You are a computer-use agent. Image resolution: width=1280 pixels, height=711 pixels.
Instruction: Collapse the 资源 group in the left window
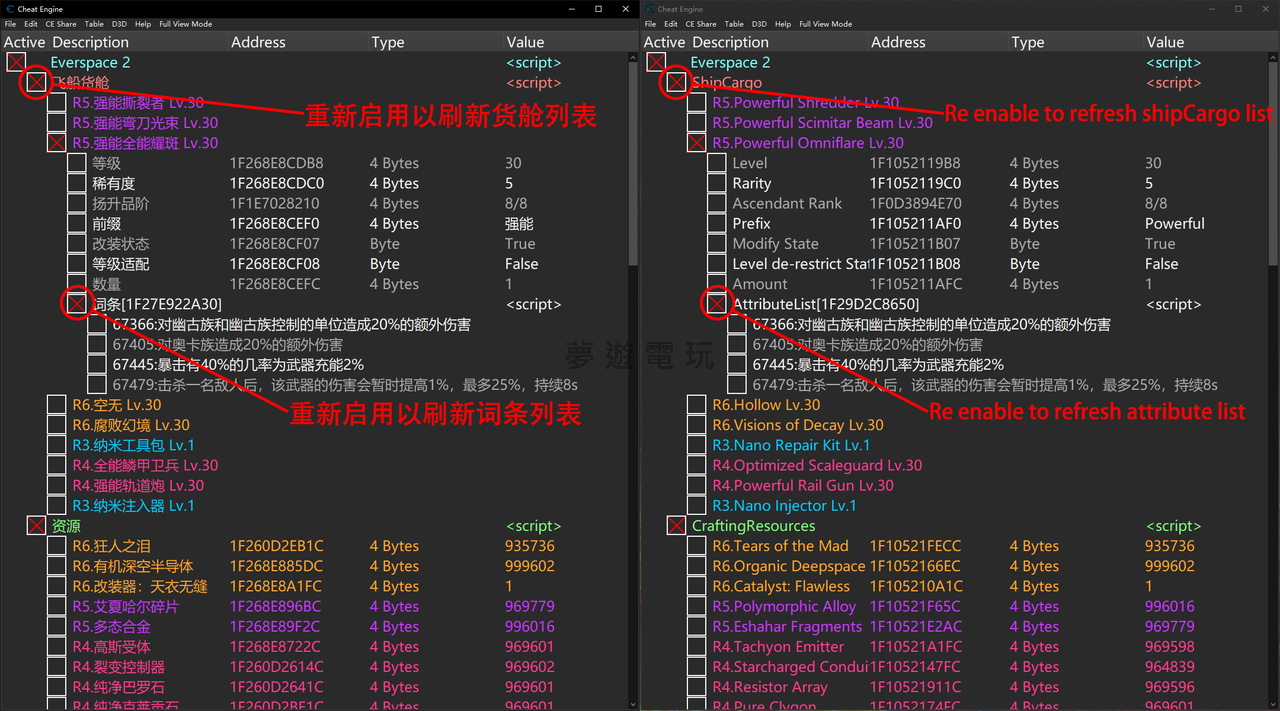tap(36, 526)
